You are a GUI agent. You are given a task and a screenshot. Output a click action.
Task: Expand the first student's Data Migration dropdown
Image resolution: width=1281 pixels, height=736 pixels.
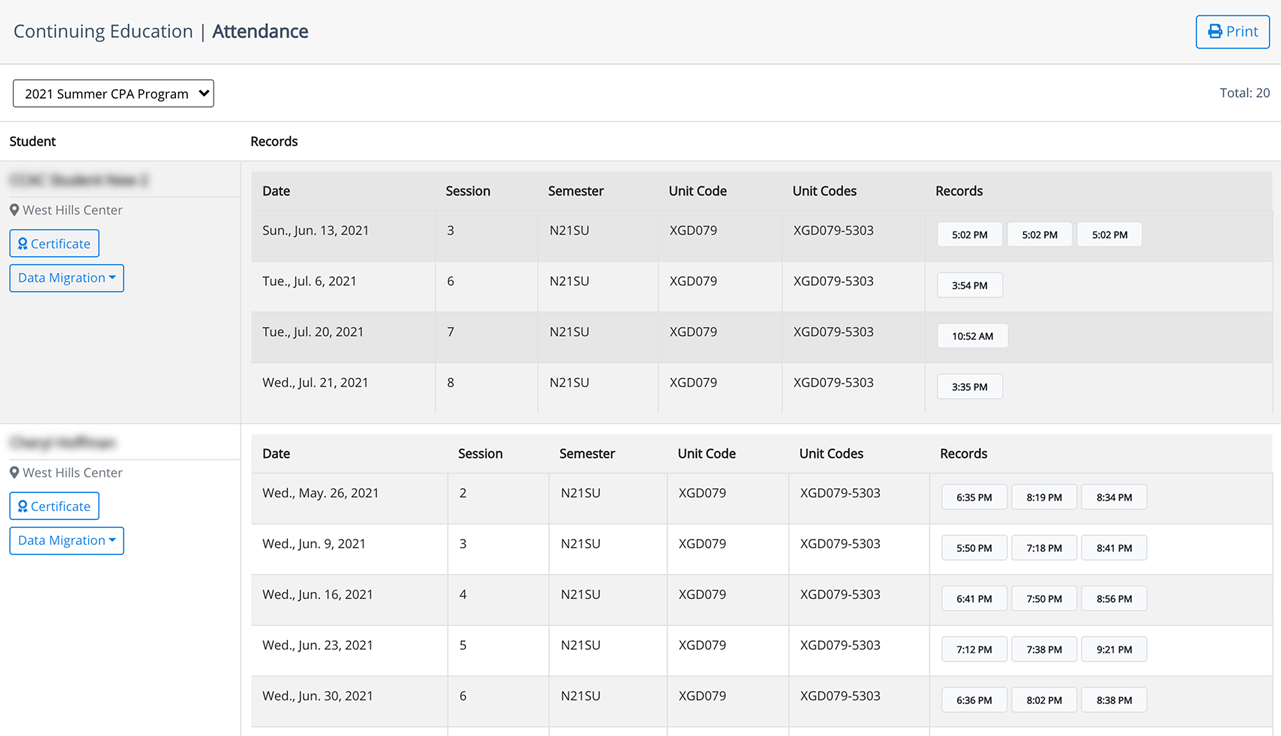pos(66,277)
